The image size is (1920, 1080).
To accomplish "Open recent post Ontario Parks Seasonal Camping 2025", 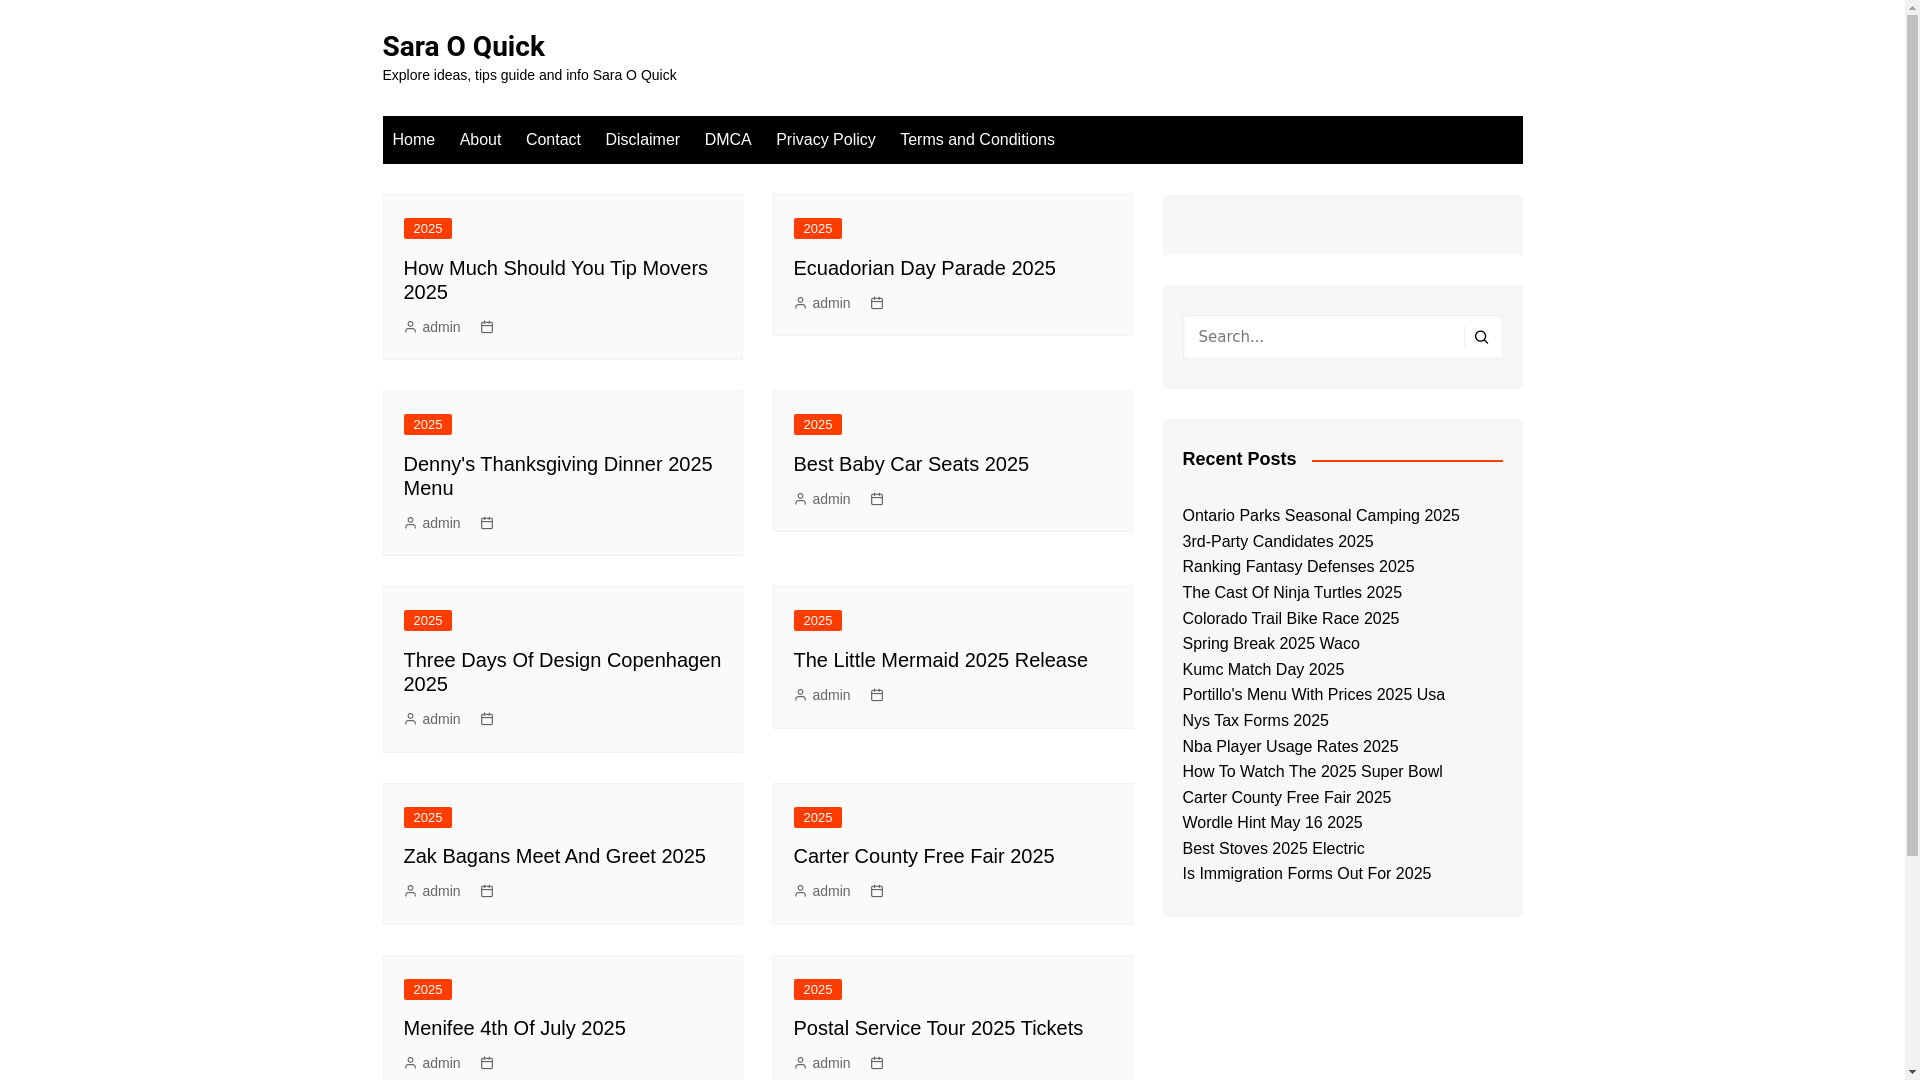I will point(1321,516).
